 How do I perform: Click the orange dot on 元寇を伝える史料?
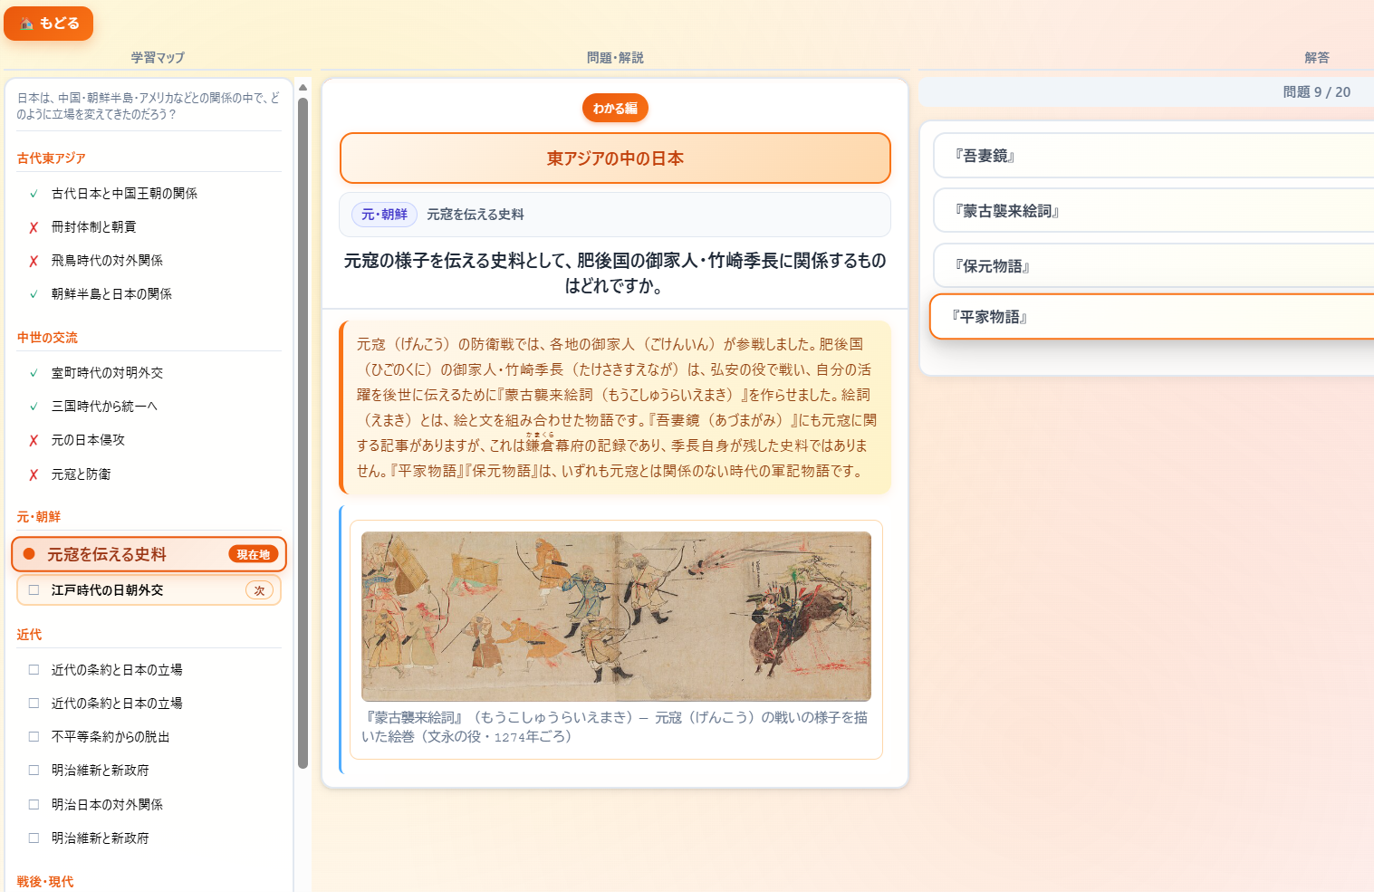(x=29, y=554)
